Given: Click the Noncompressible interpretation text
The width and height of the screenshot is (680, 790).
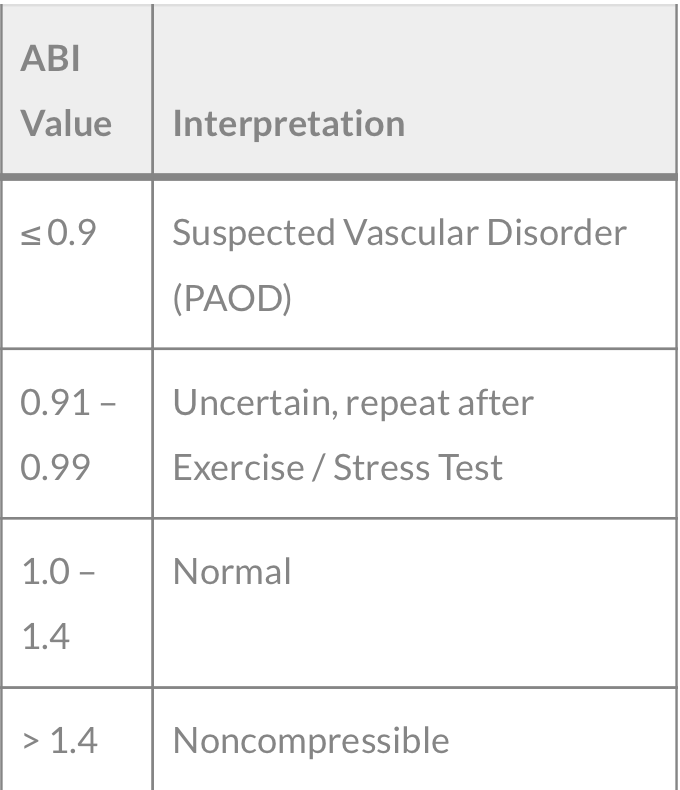Looking at the screenshot, I should [x=311, y=741].
